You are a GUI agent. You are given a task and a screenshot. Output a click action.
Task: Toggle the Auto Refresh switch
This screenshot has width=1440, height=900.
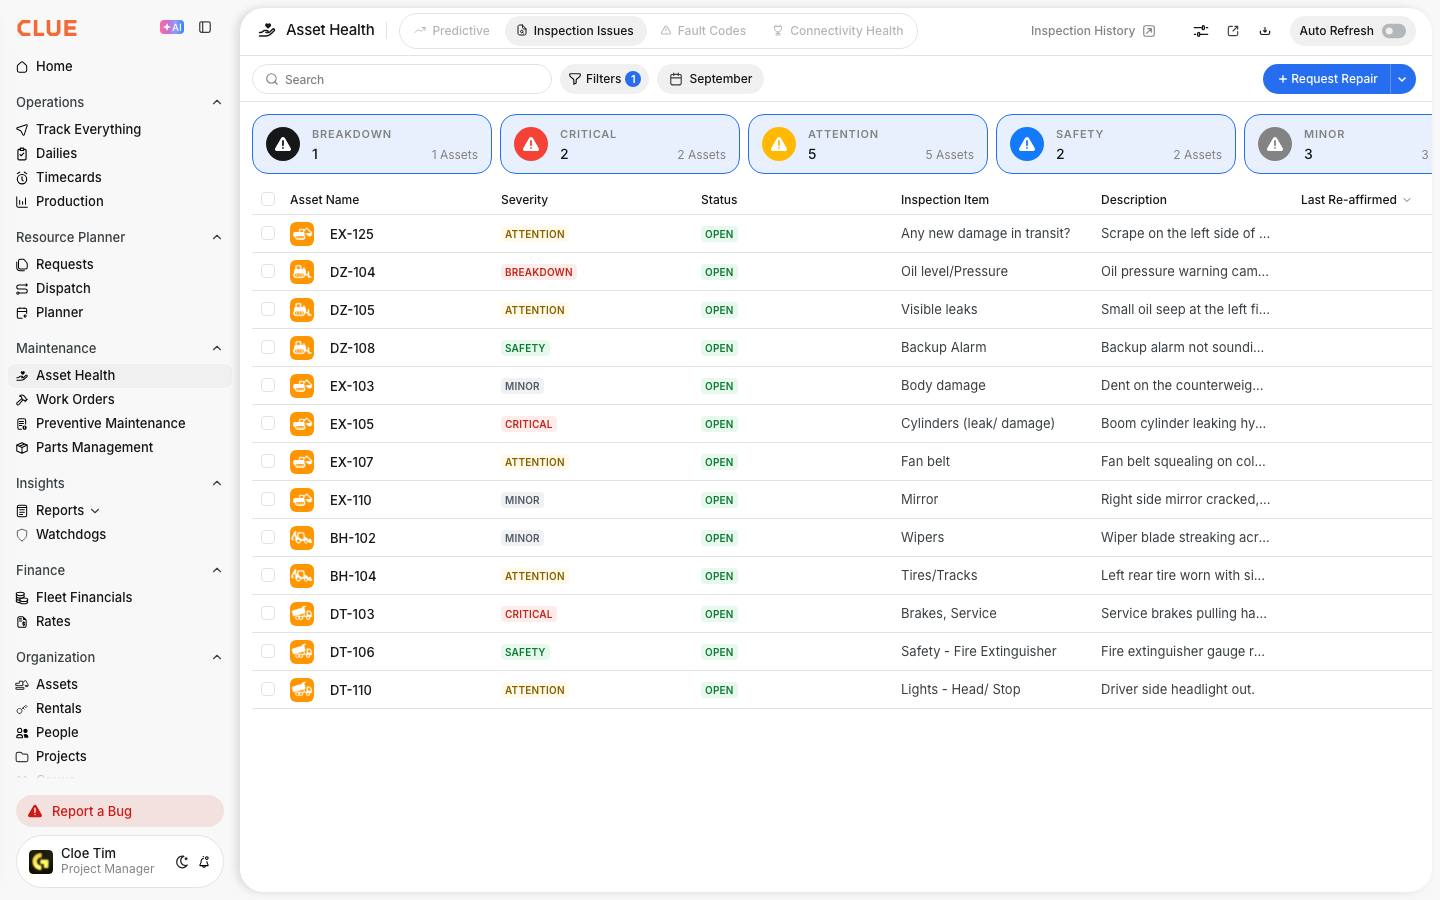click(1394, 31)
